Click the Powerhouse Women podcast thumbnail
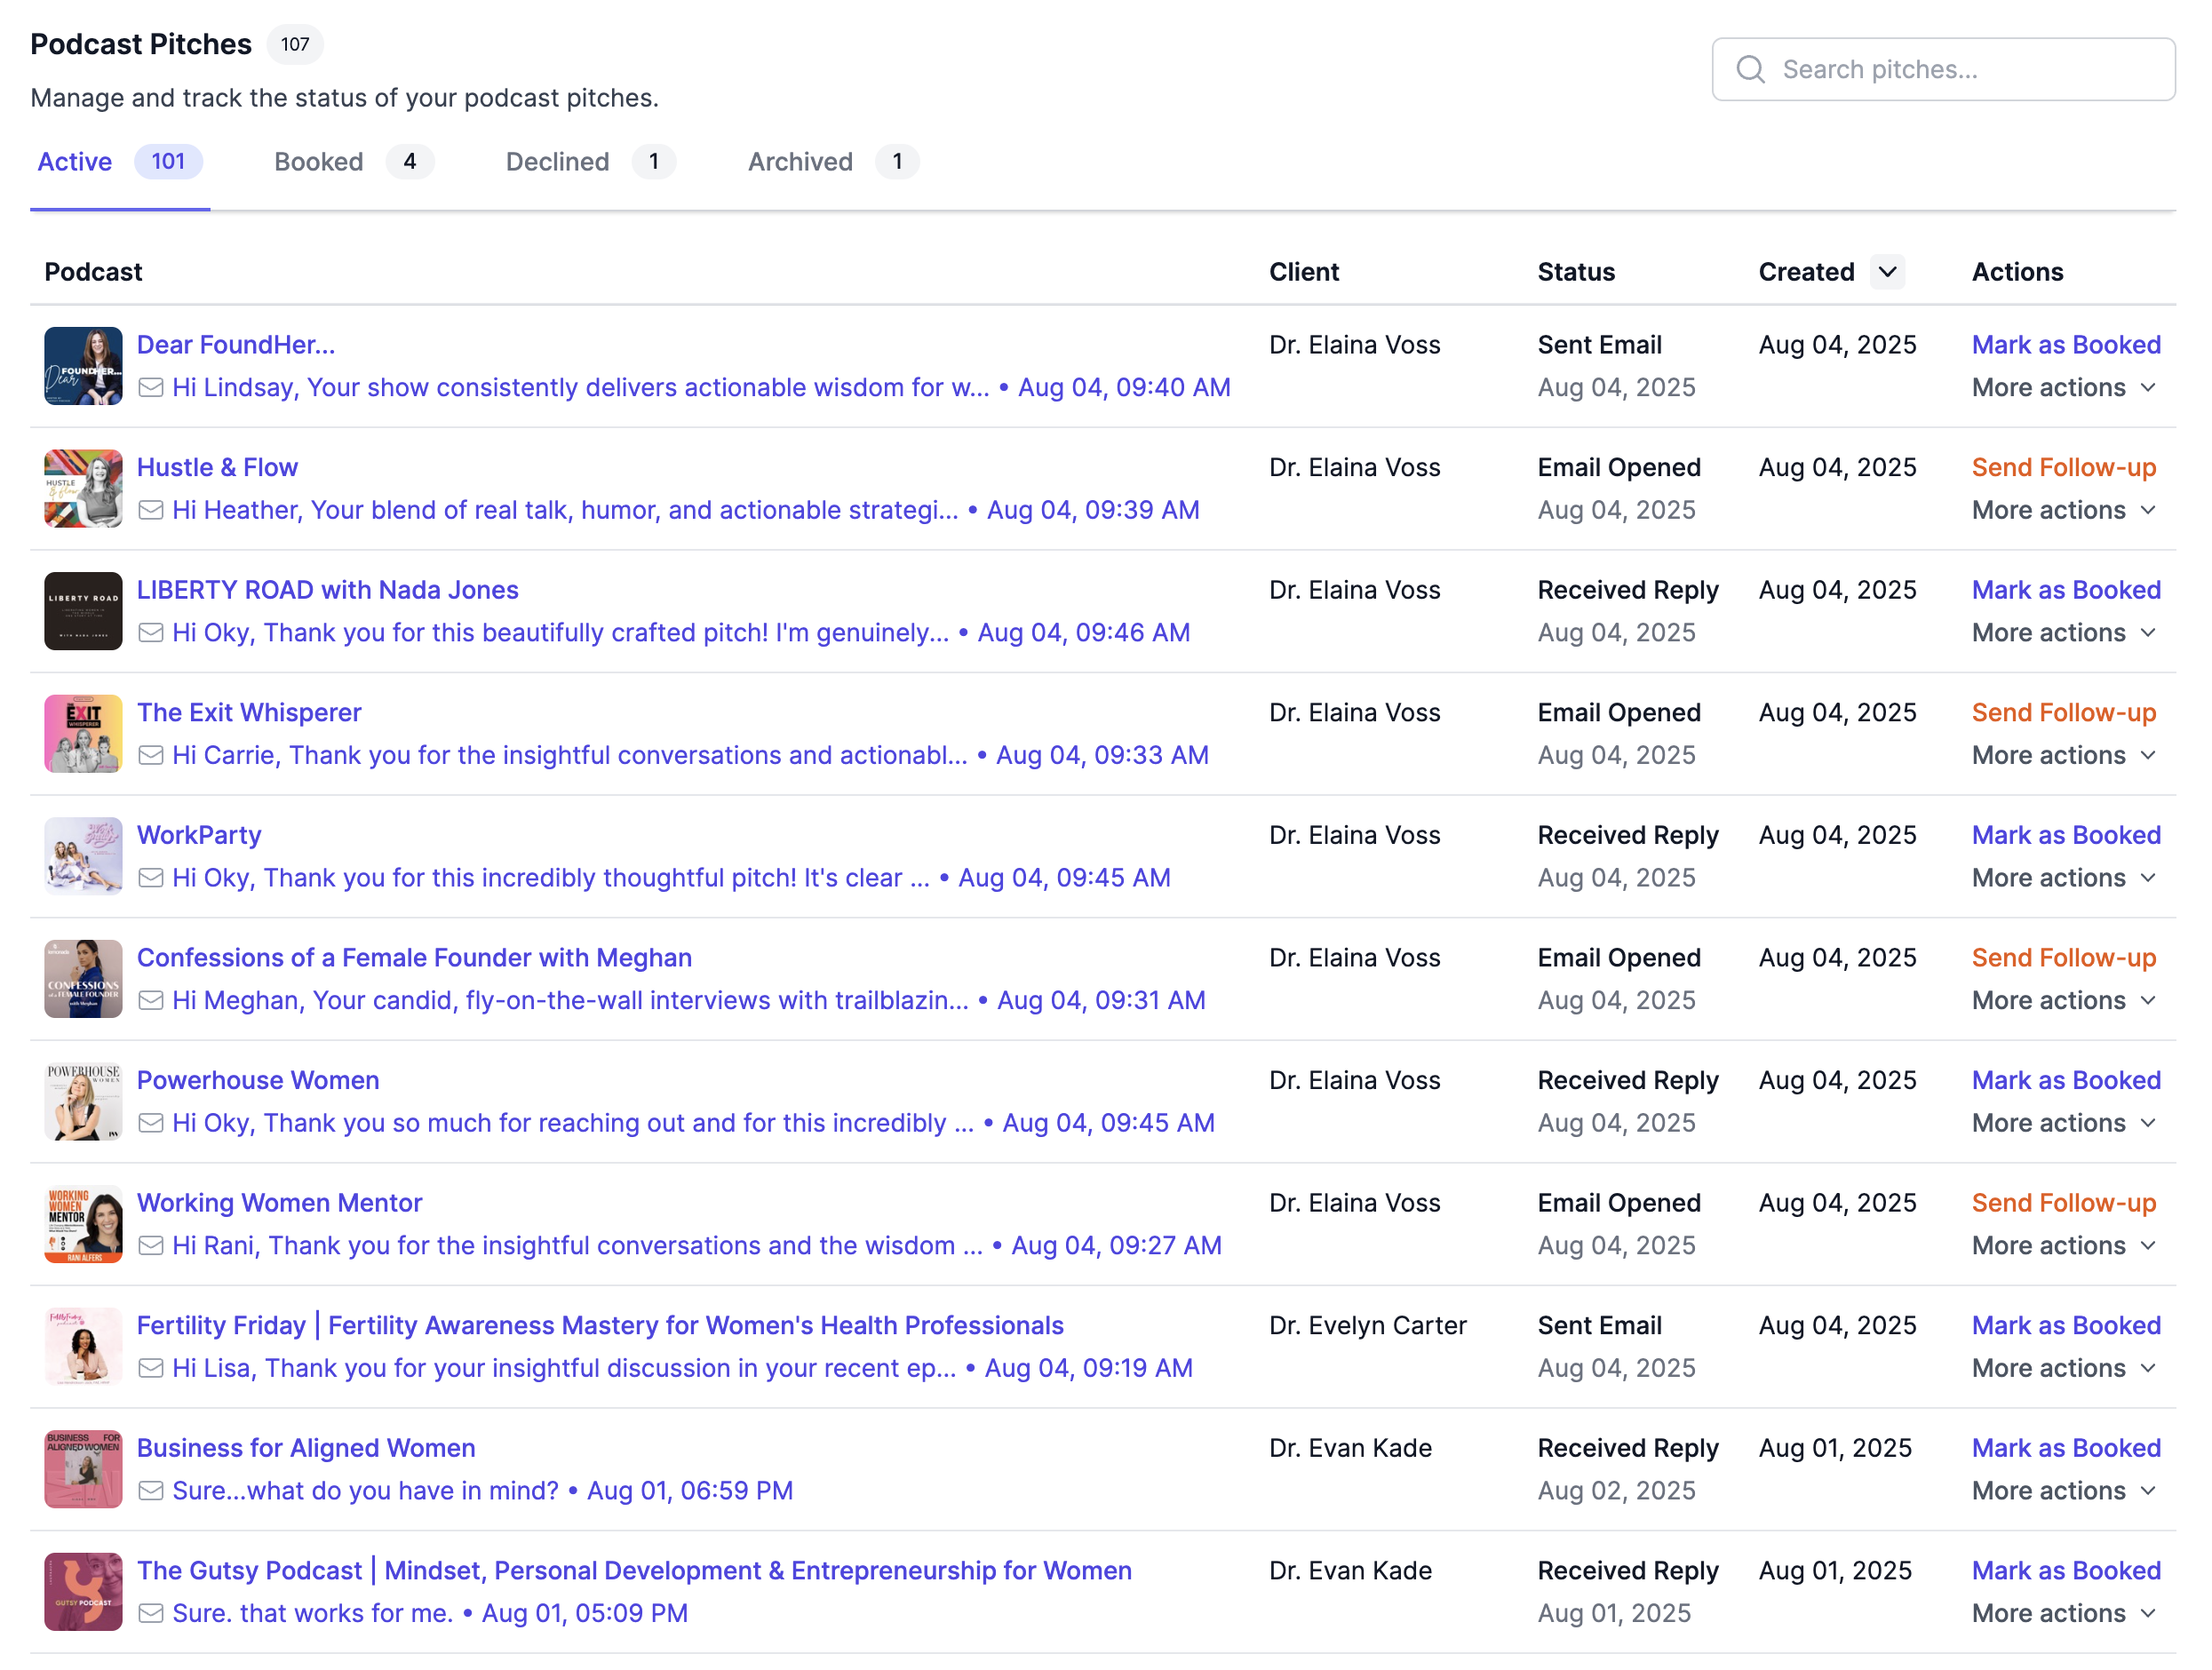Screen dimensions: 2212x1670 point(83,1101)
